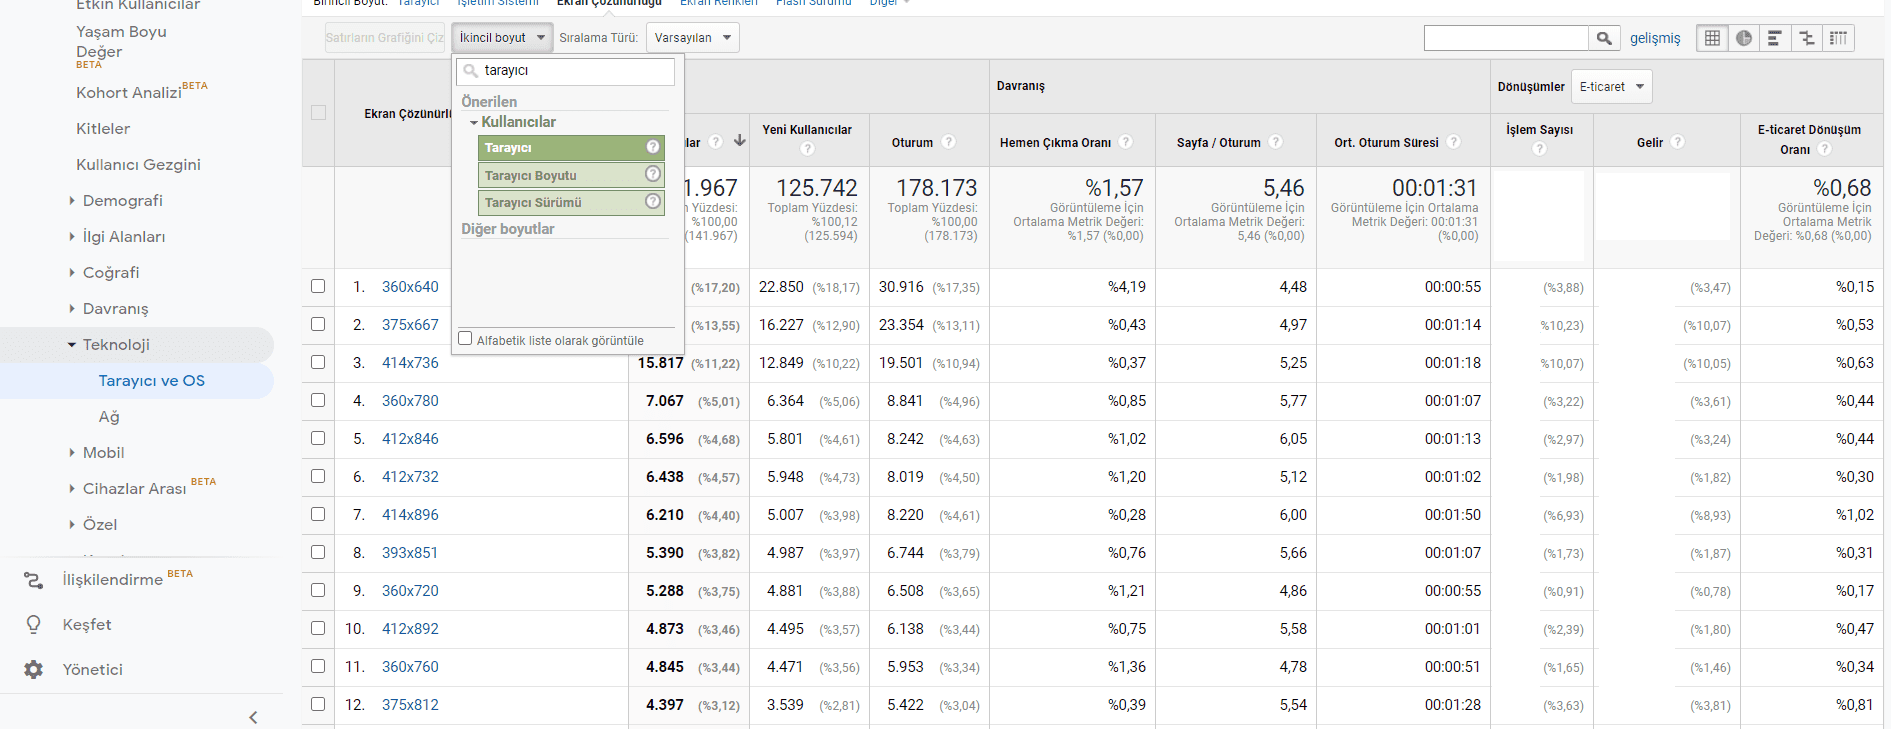Enable 'Alfabetik liste olarak görüntüle' checkbox
1891x729 pixels.
[465, 339]
